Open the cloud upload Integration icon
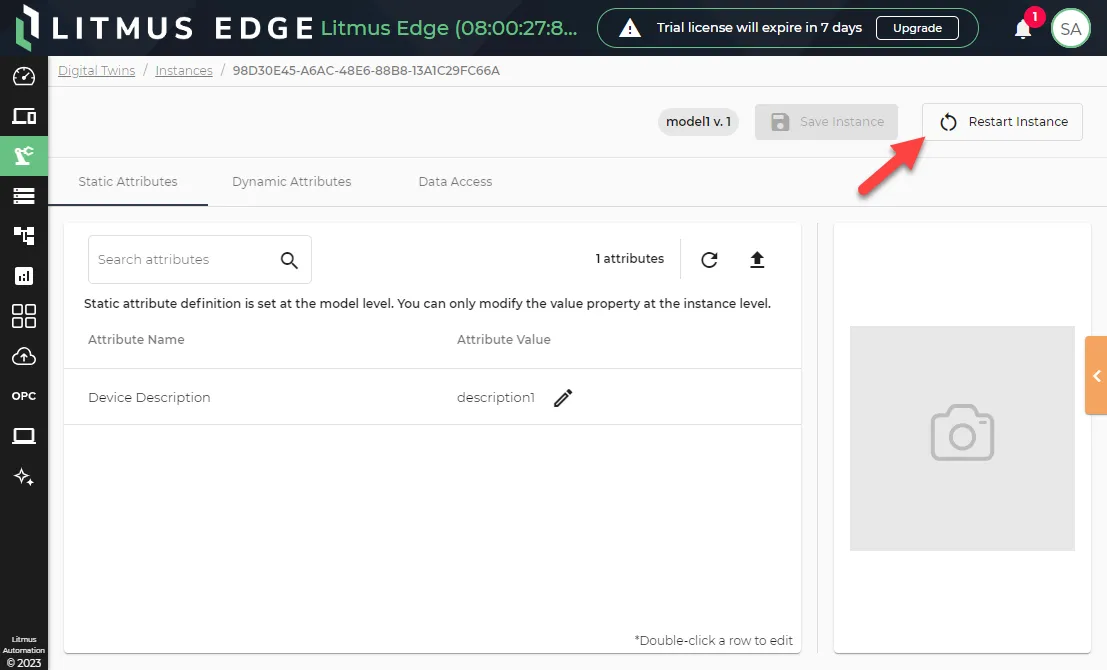1107x670 pixels. [x=24, y=357]
